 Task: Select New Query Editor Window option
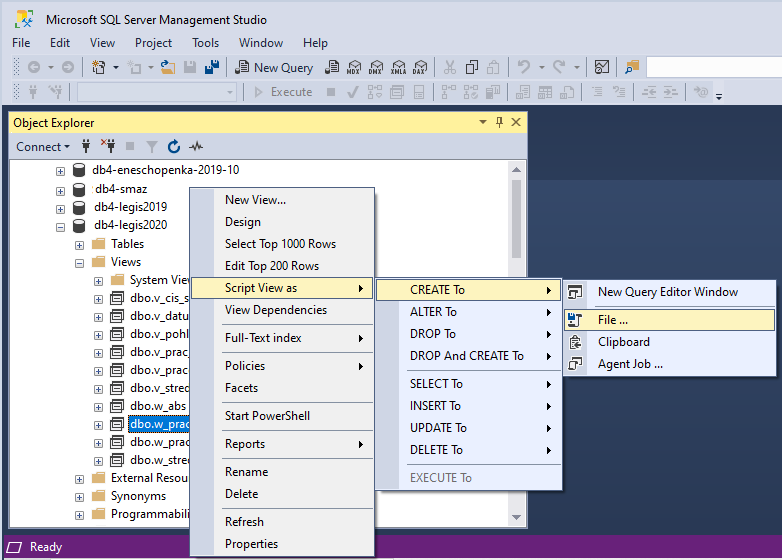point(670,292)
